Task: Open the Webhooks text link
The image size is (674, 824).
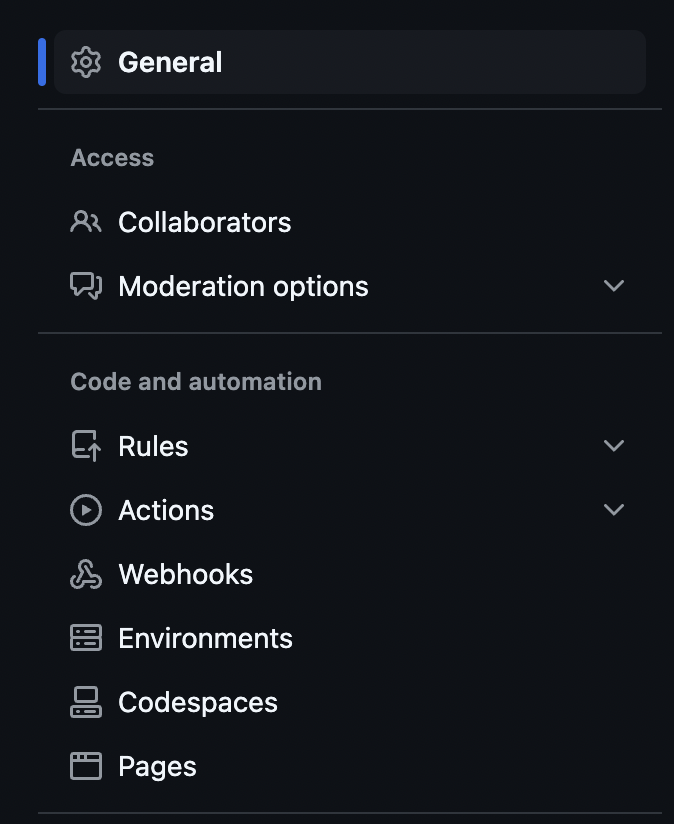Action: pyautogui.click(x=185, y=574)
